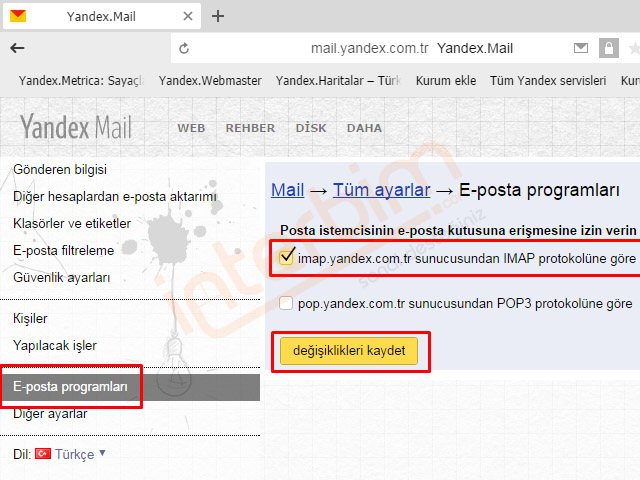Open the DİSK tab in the header
640x480 pixels.
pos(311,128)
